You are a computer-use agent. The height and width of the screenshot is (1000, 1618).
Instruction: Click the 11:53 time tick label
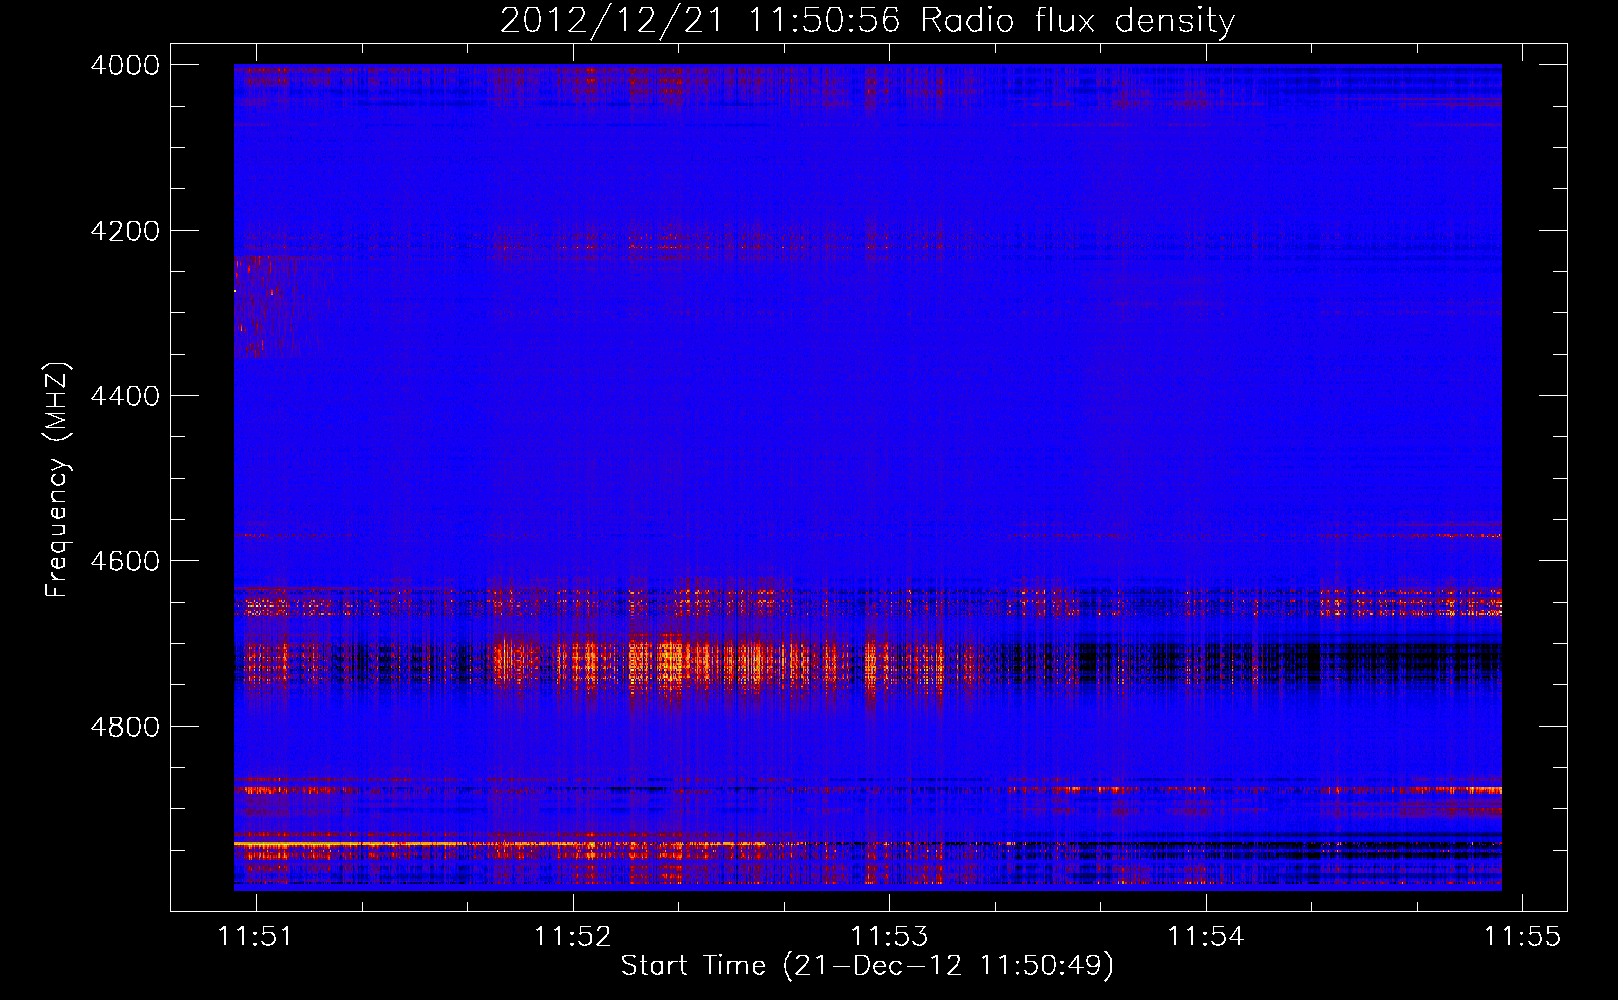tap(889, 936)
